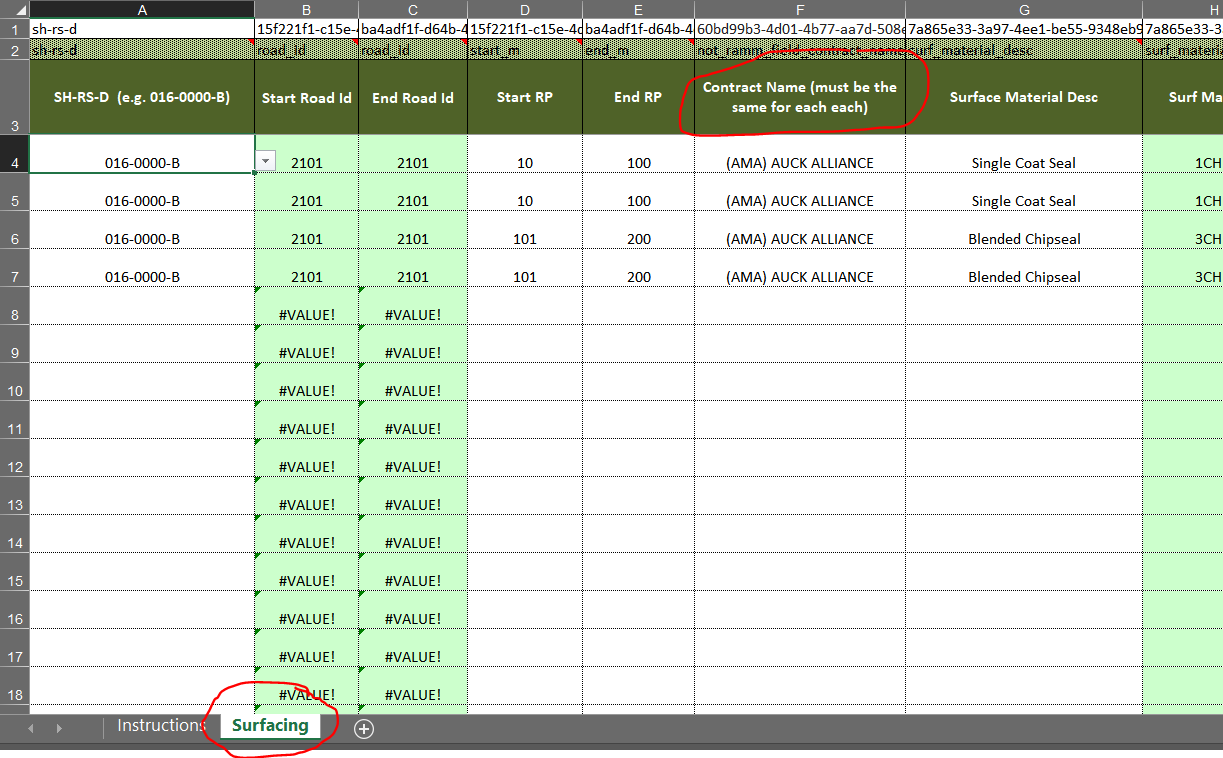Select column A header

click(141, 9)
